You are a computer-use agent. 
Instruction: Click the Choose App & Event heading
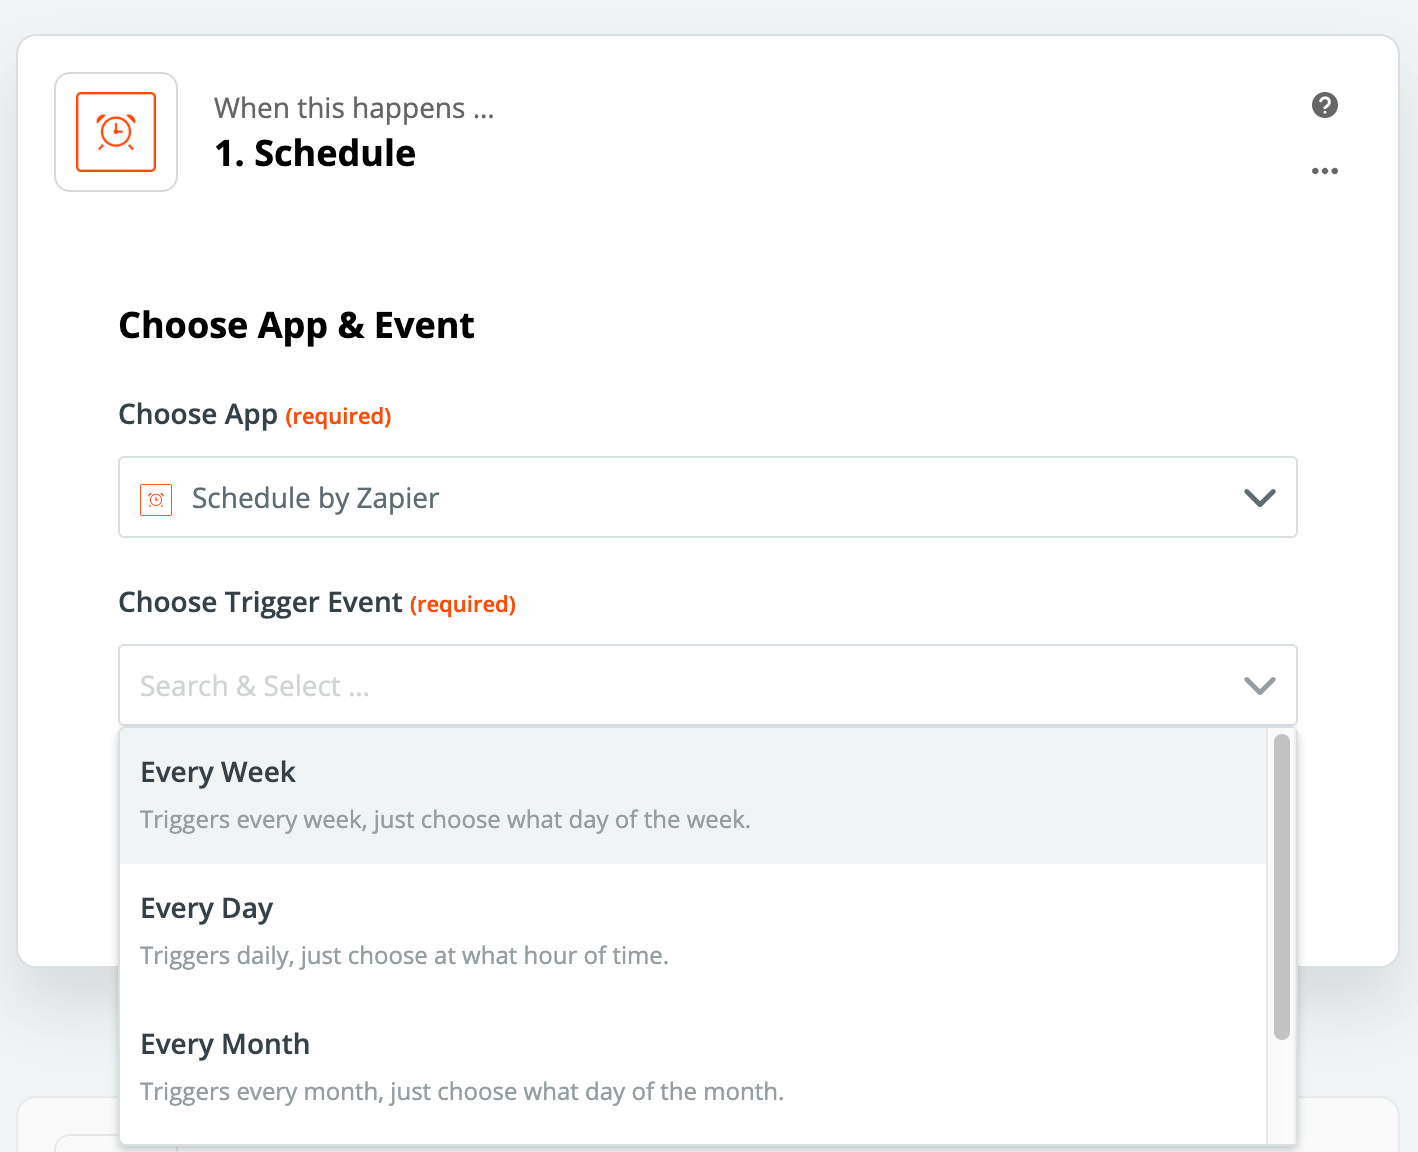coord(297,326)
